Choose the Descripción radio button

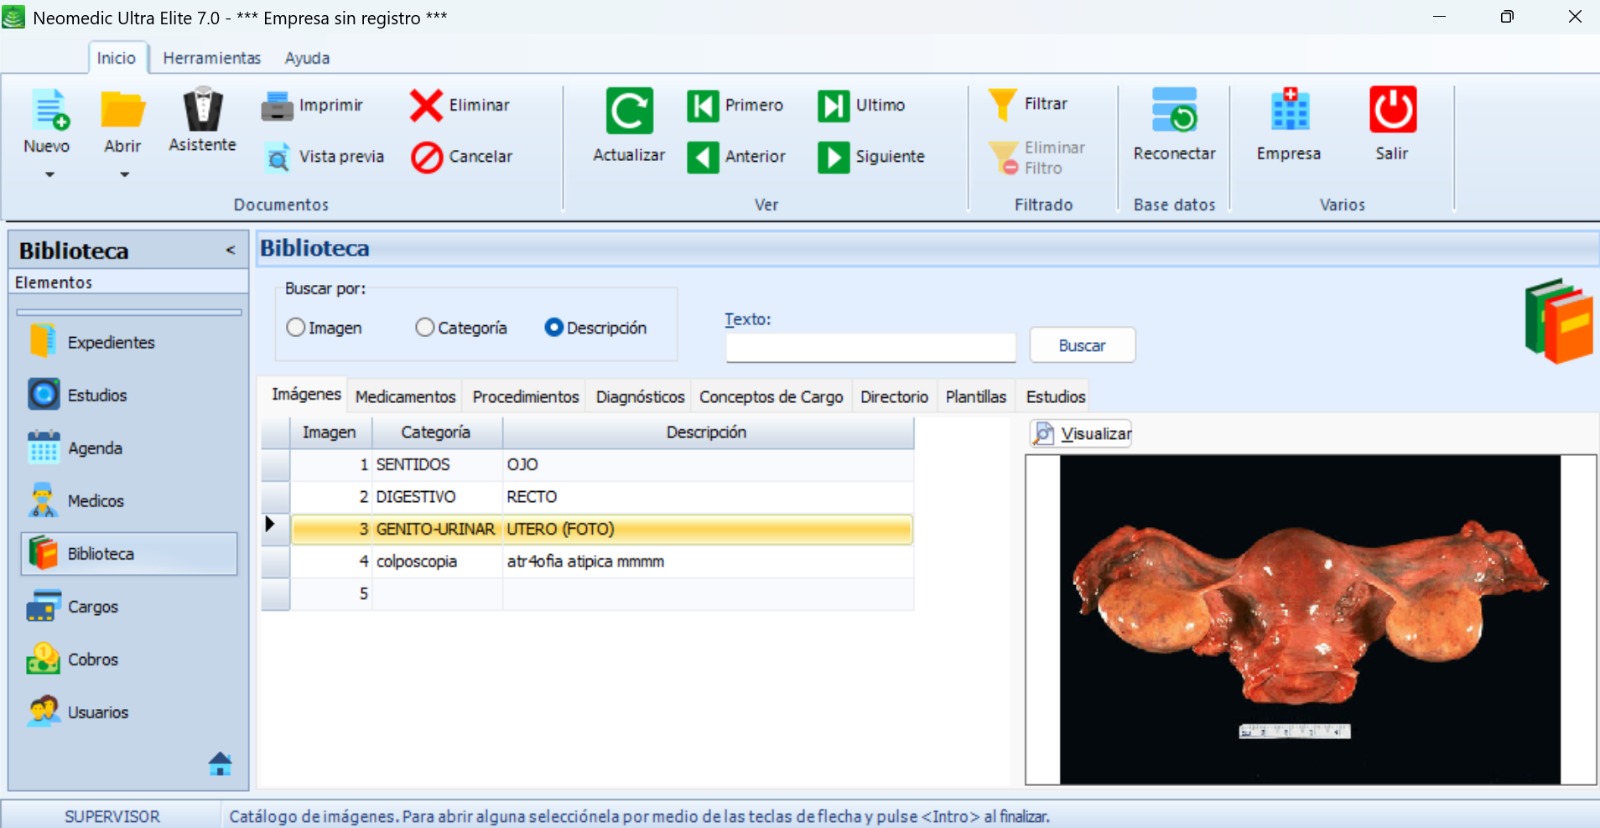click(554, 328)
